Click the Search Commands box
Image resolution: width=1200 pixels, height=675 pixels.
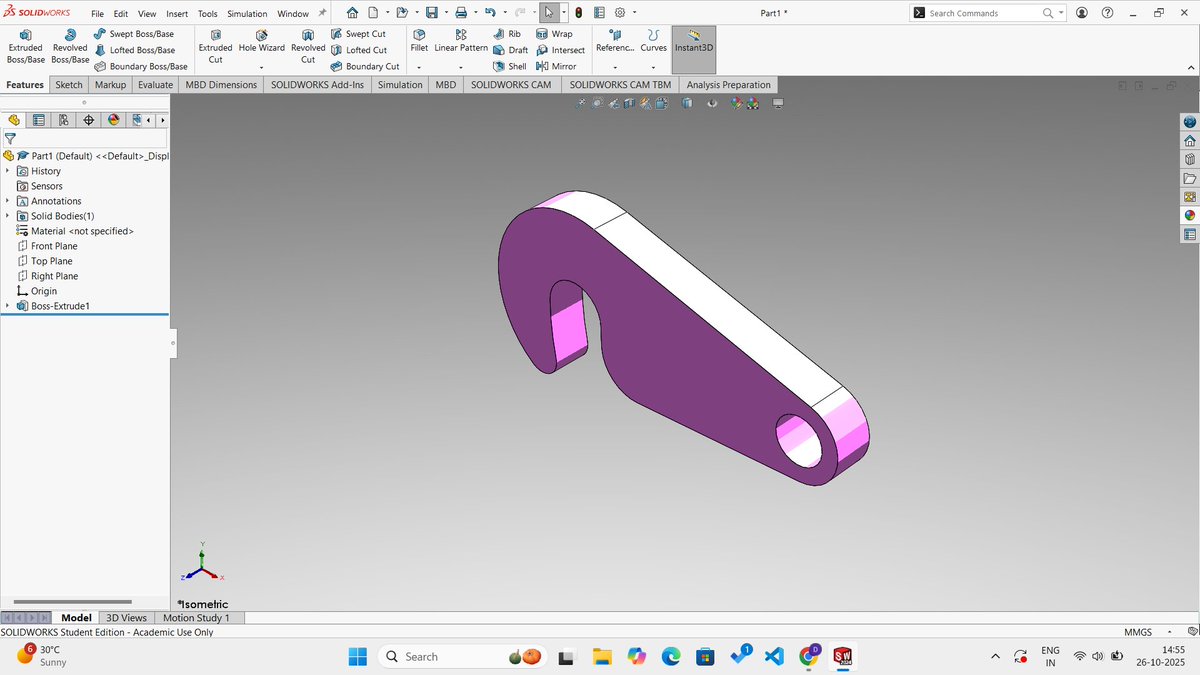pyautogui.click(x=987, y=13)
